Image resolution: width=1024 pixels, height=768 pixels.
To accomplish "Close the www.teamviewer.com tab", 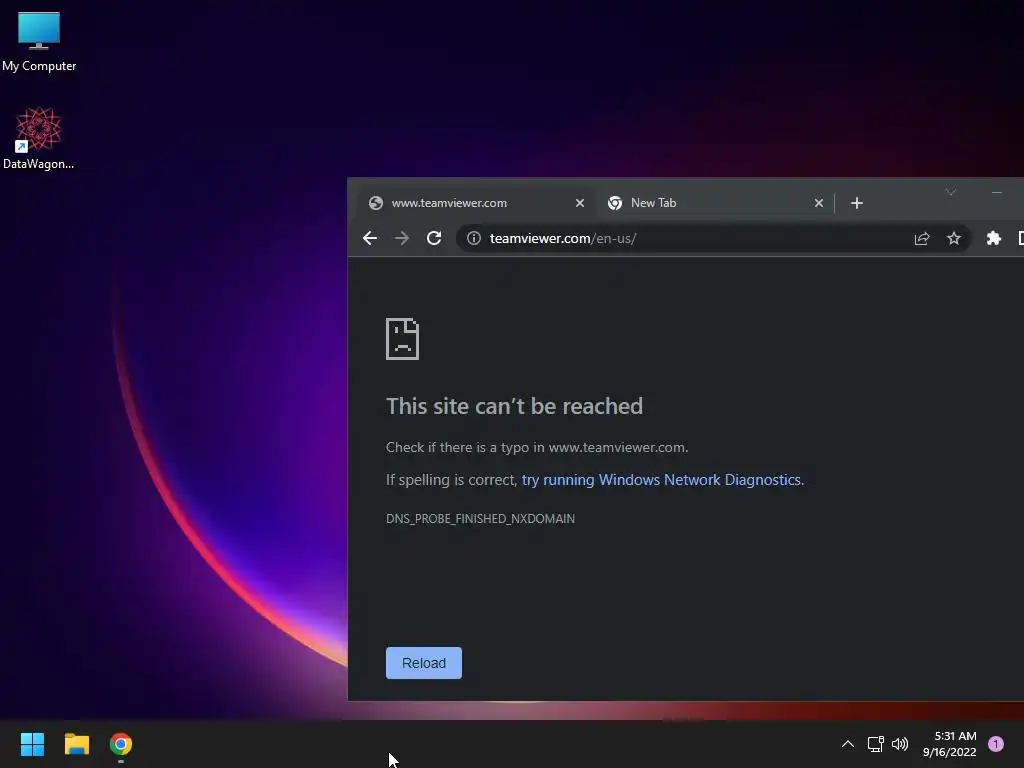I will [x=579, y=203].
